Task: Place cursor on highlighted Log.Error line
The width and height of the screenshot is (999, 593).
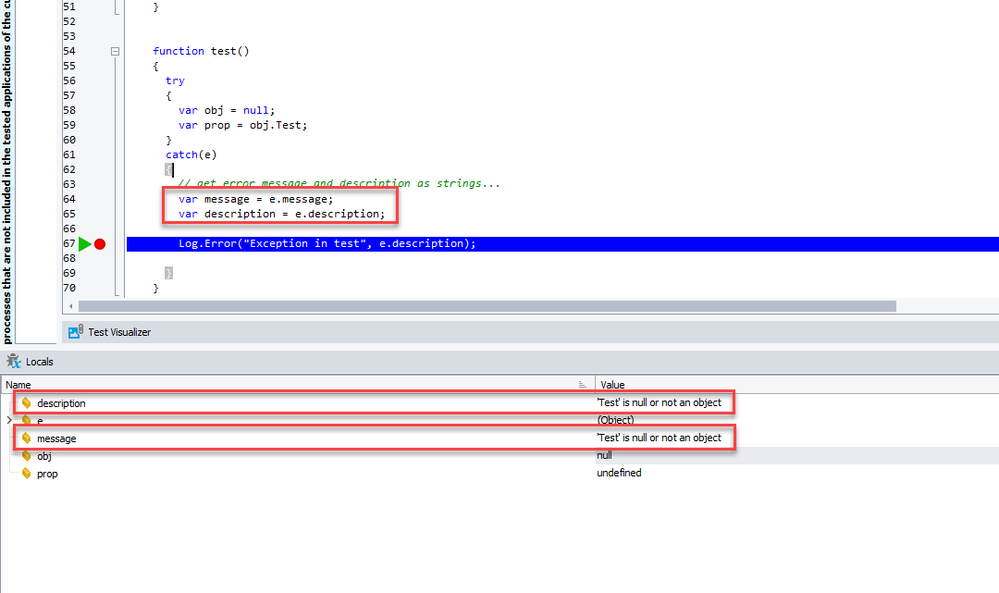Action: (x=320, y=244)
